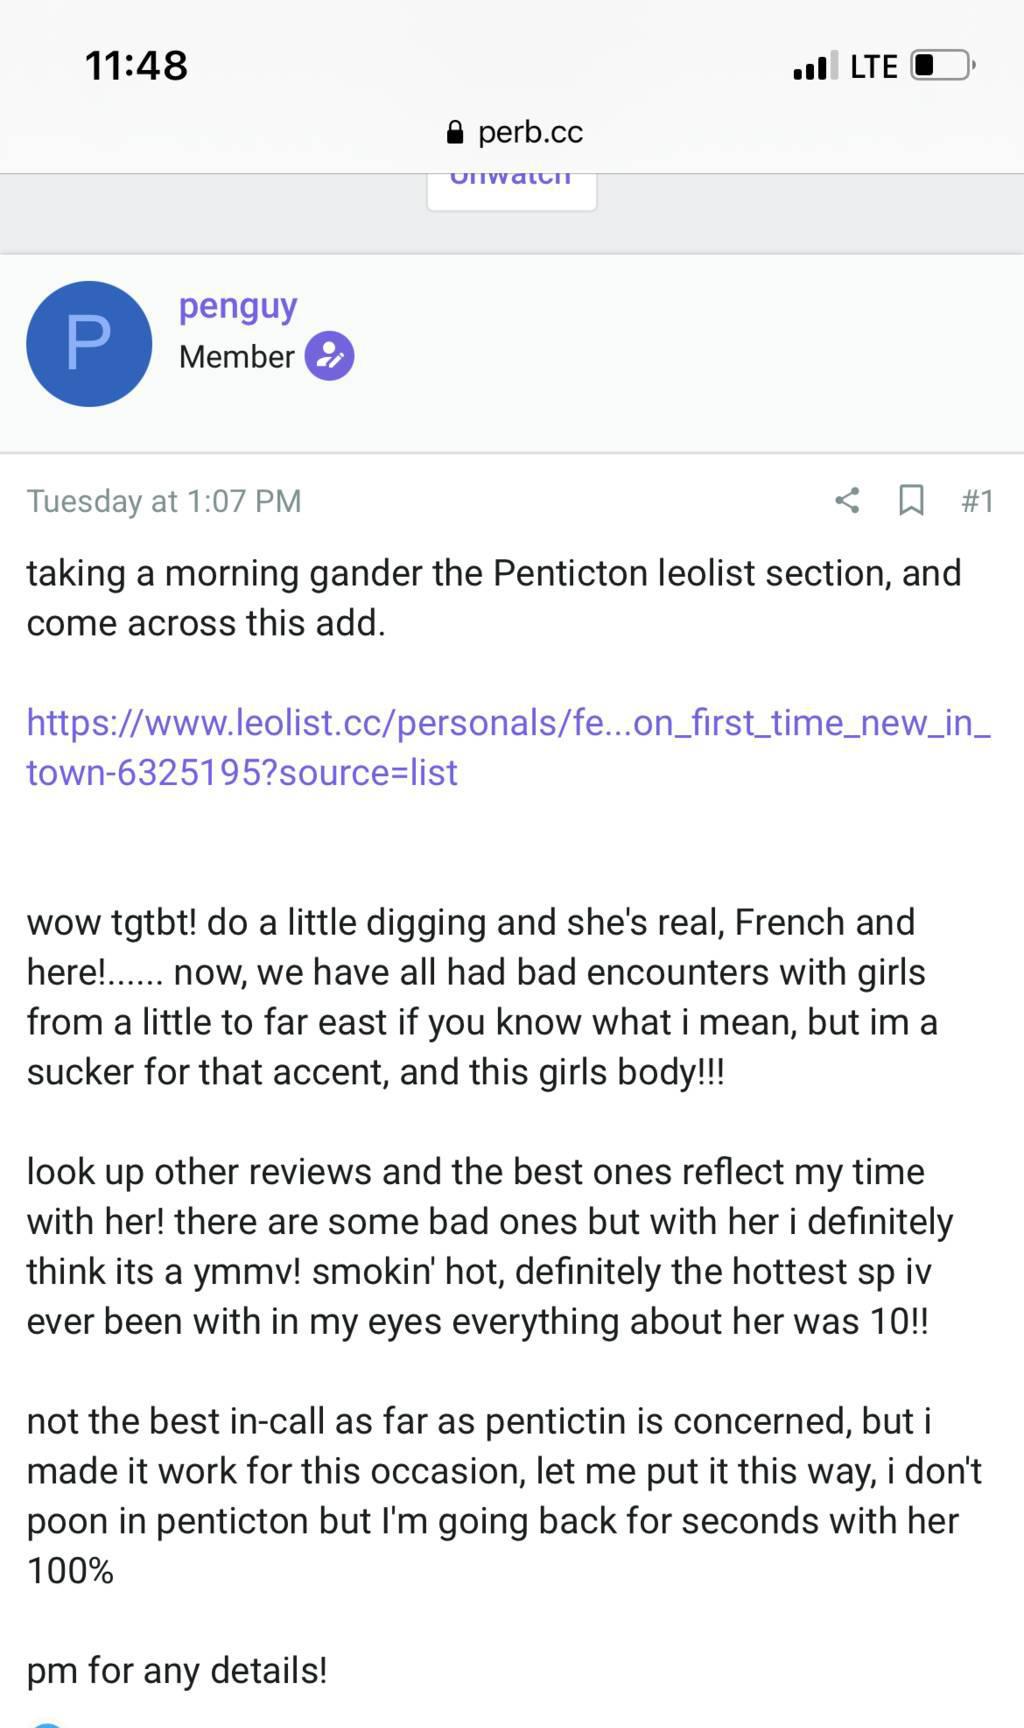Click the thread starter badge beside Member
Screen dimensions: 1024x1728
[329, 356]
